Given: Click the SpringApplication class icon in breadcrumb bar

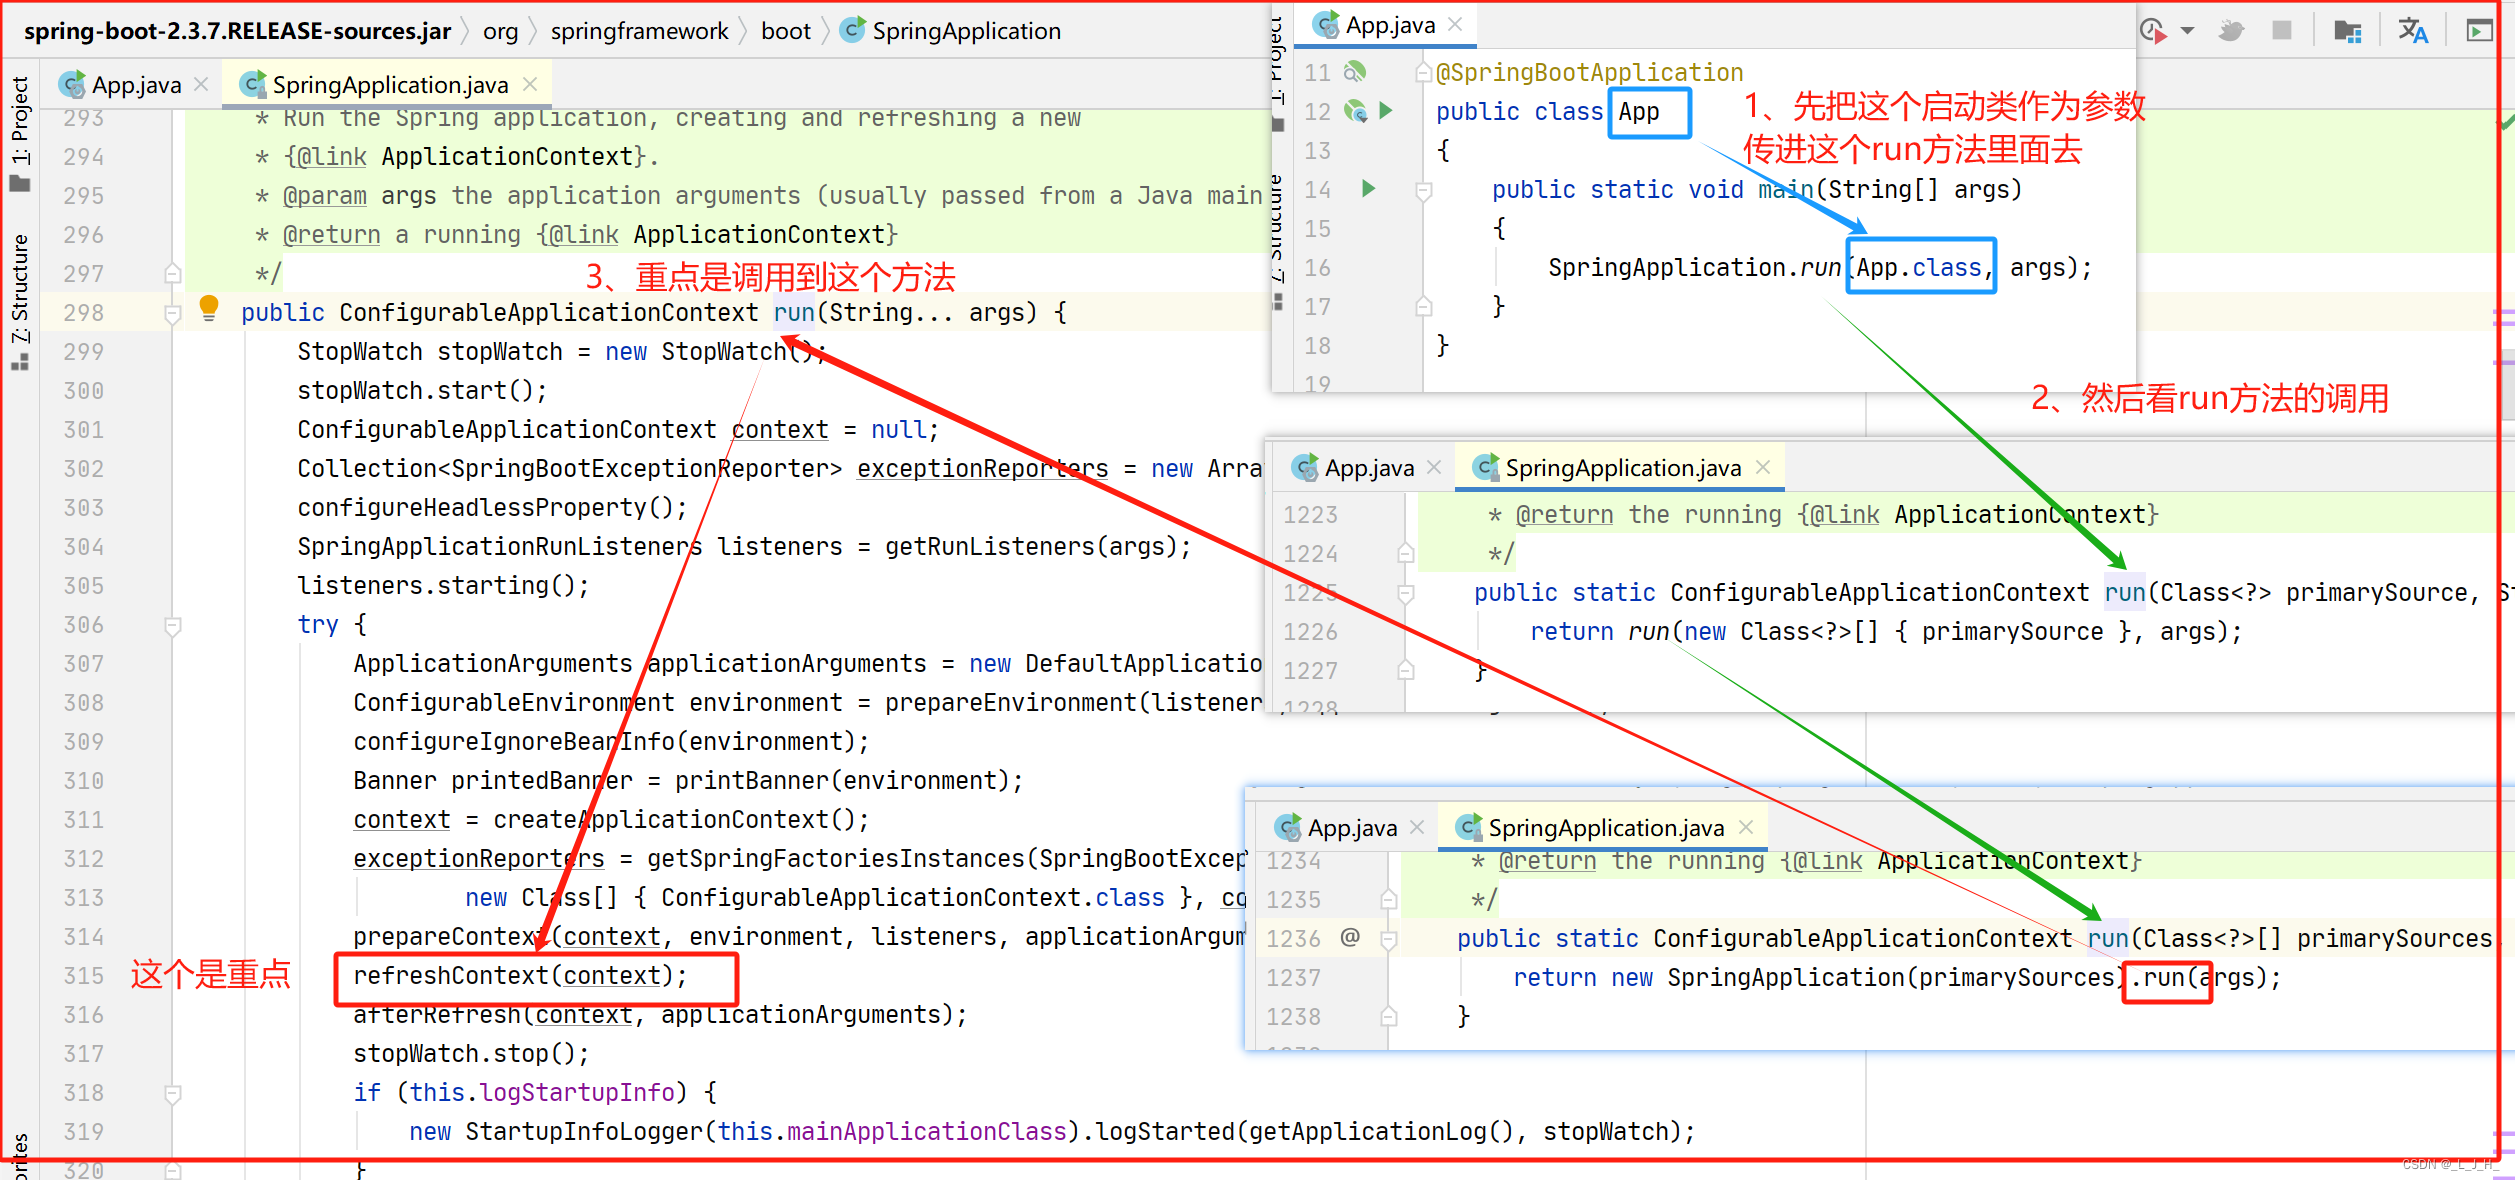Looking at the screenshot, I should point(852,30).
